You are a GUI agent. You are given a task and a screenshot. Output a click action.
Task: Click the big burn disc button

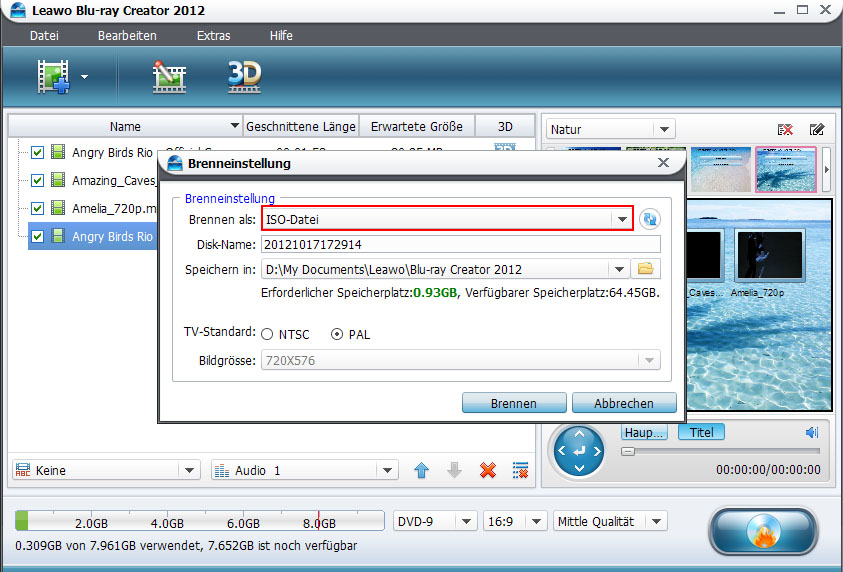point(763,531)
